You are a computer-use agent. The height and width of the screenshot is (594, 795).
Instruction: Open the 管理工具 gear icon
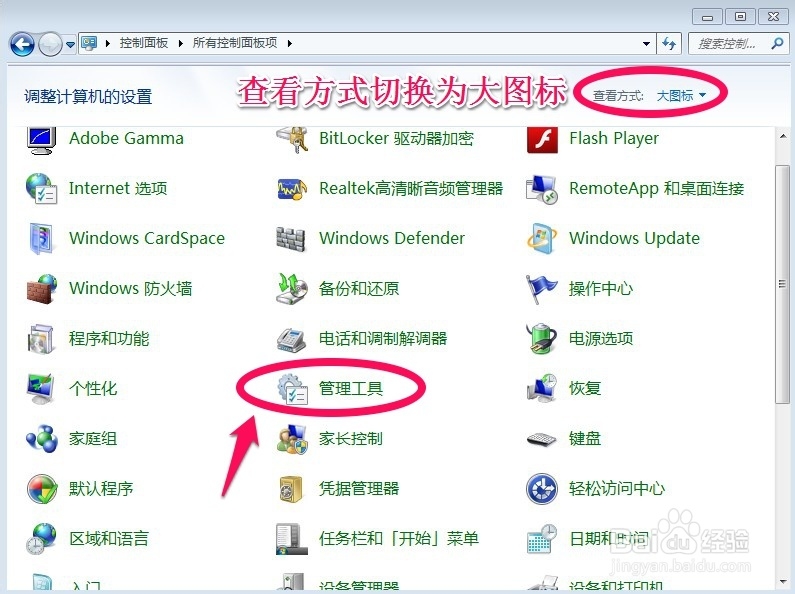293,389
